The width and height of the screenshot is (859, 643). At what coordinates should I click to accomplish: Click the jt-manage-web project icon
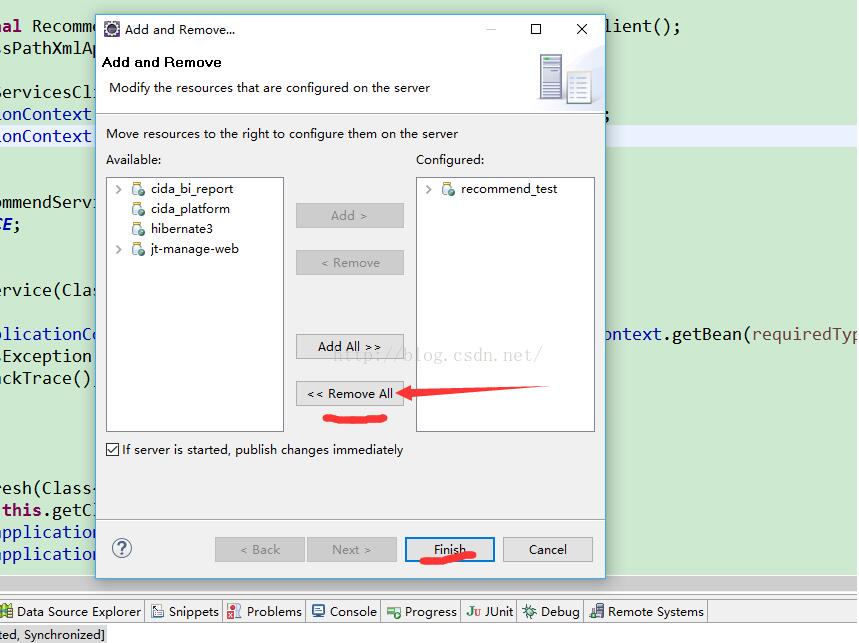(139, 249)
